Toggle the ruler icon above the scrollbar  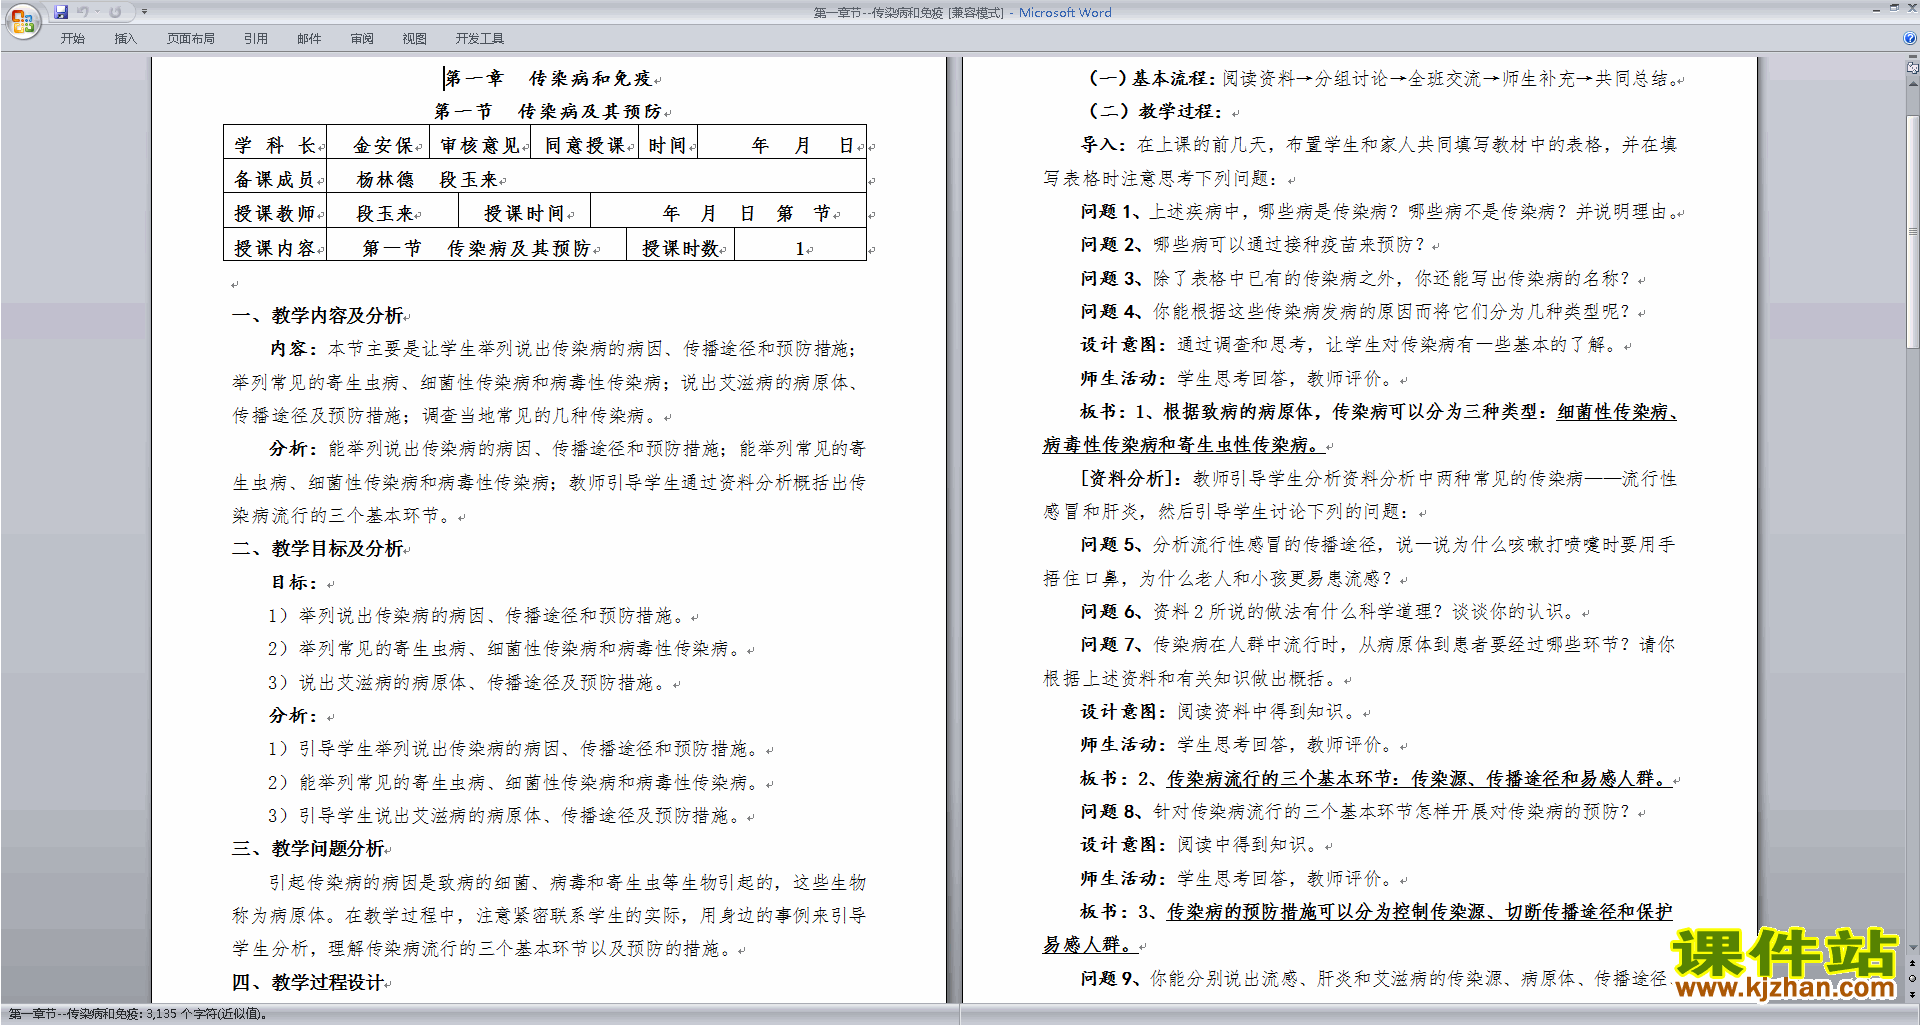pos(1913,68)
